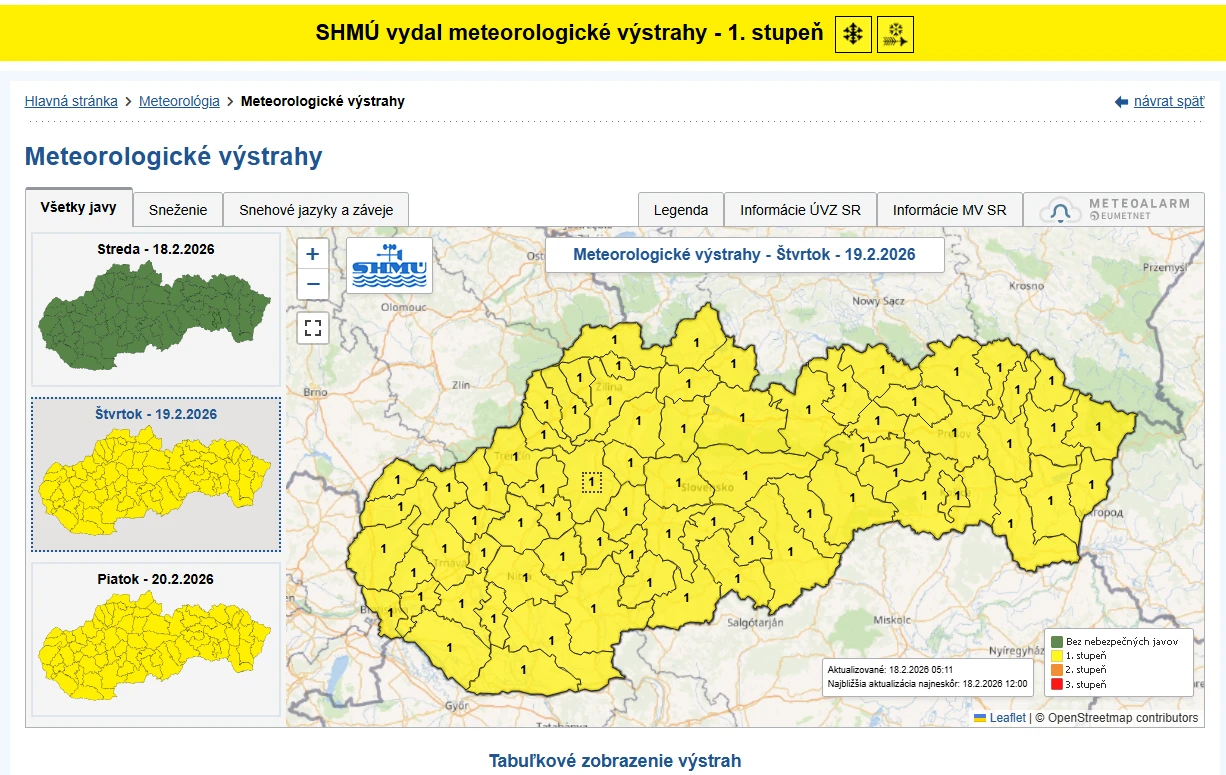The width and height of the screenshot is (1226, 775).
Task: Open Informácie ÚVZ SR tab
Action: coord(800,210)
